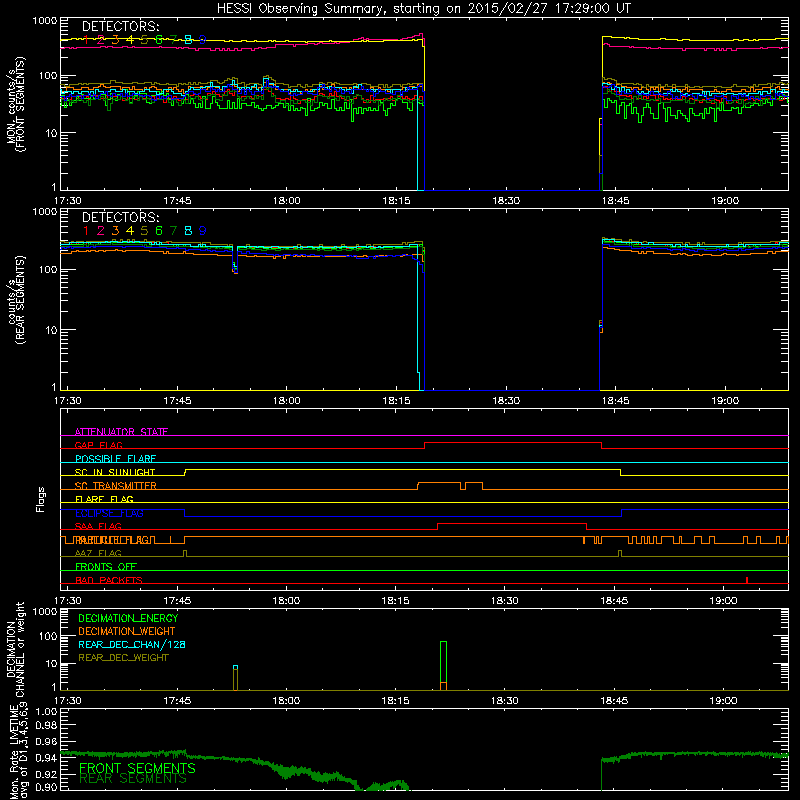Click the DECIMATION_ENERGY legend entry

[x=128, y=618]
